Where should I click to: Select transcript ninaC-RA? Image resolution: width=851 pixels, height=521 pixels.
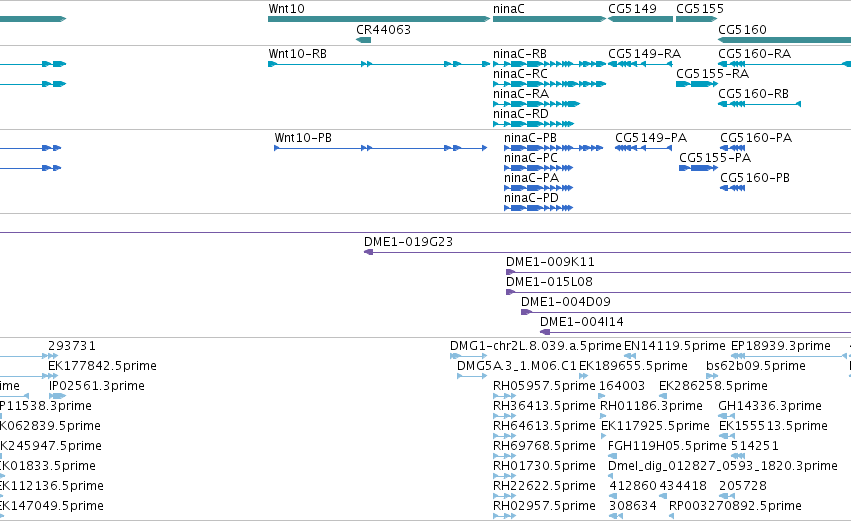[536, 104]
